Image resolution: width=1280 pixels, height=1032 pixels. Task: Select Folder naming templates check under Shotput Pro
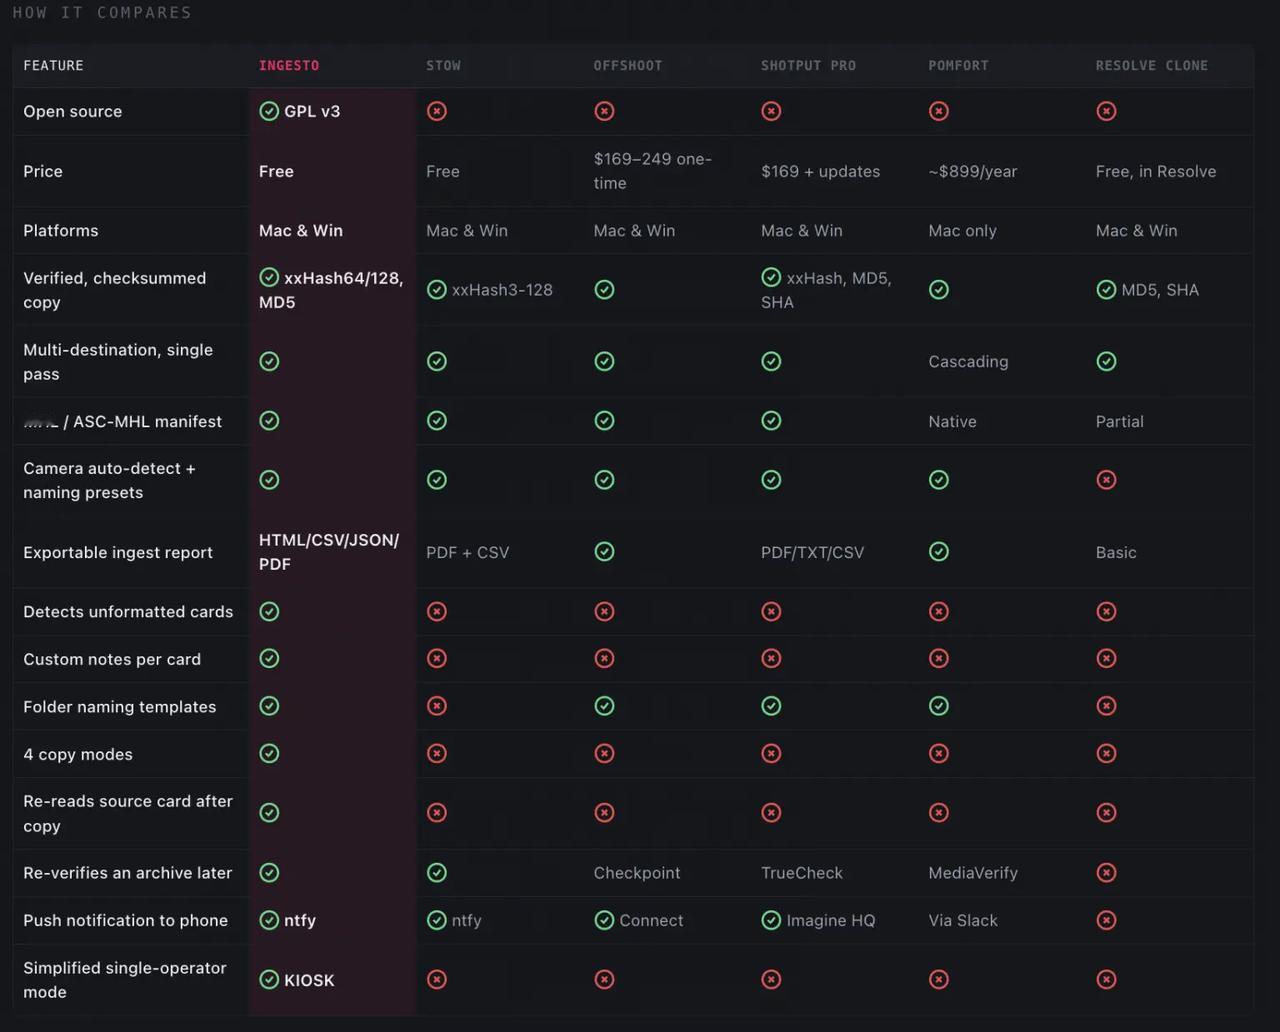771,706
